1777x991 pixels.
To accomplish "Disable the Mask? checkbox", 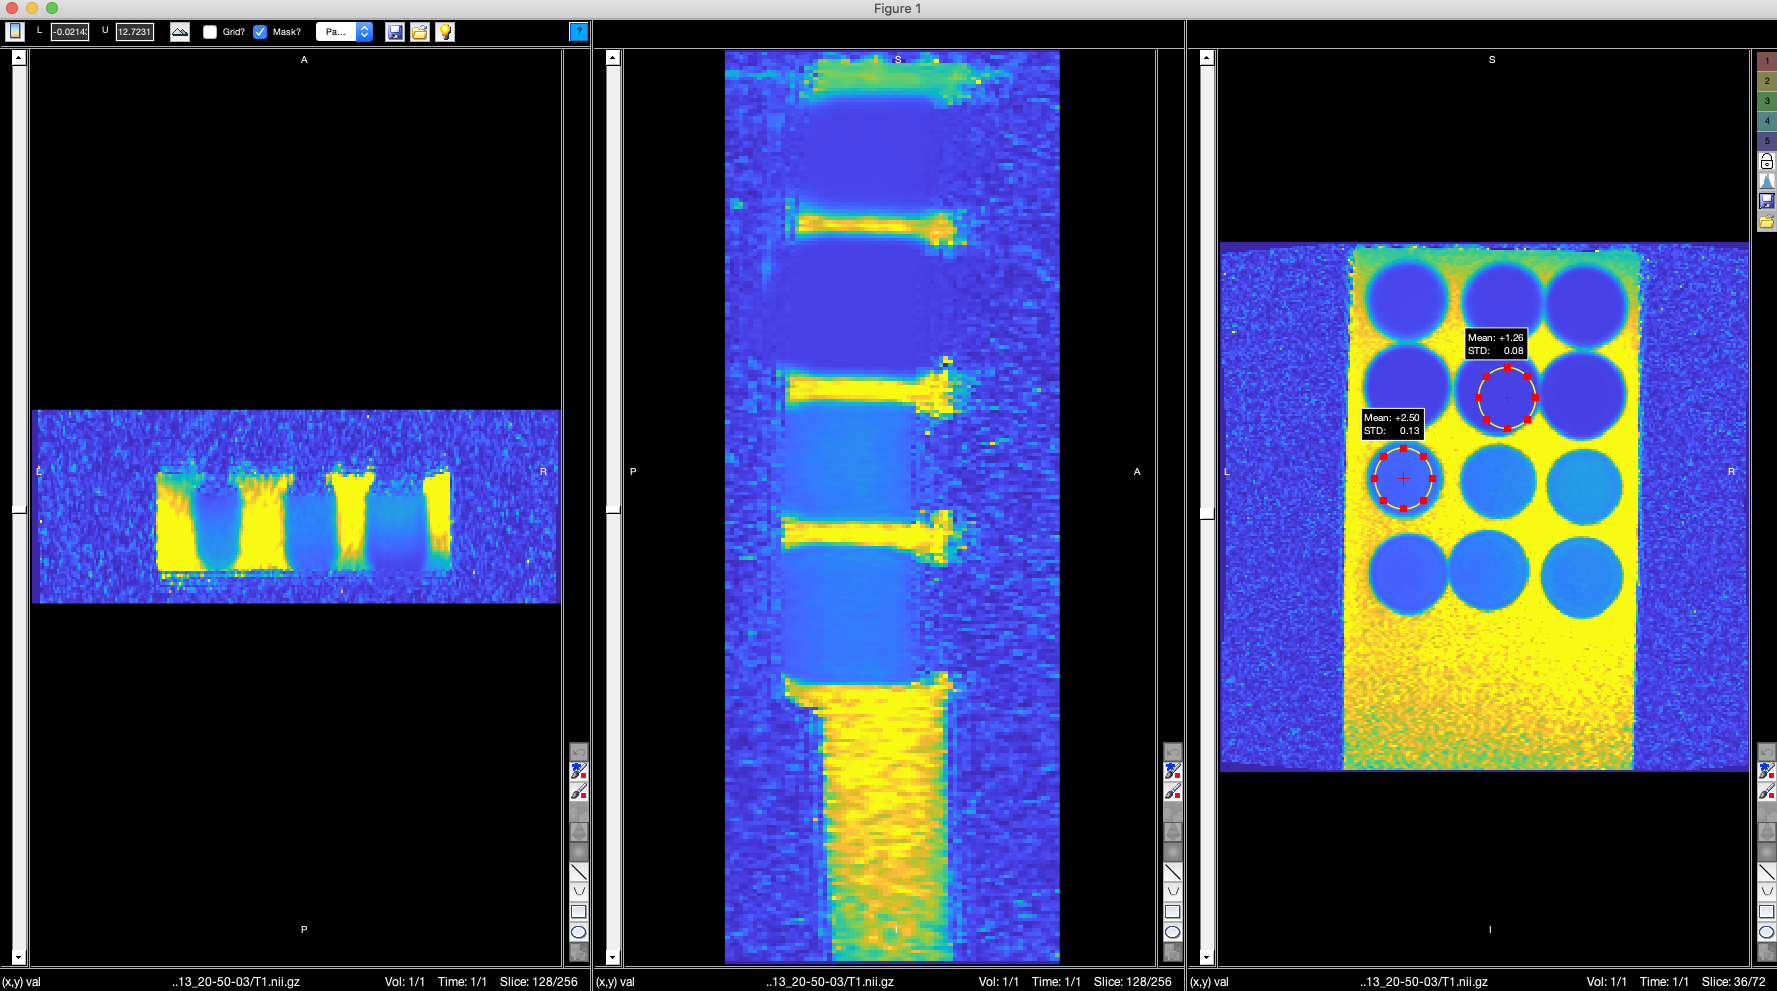I will pyautogui.click(x=260, y=31).
